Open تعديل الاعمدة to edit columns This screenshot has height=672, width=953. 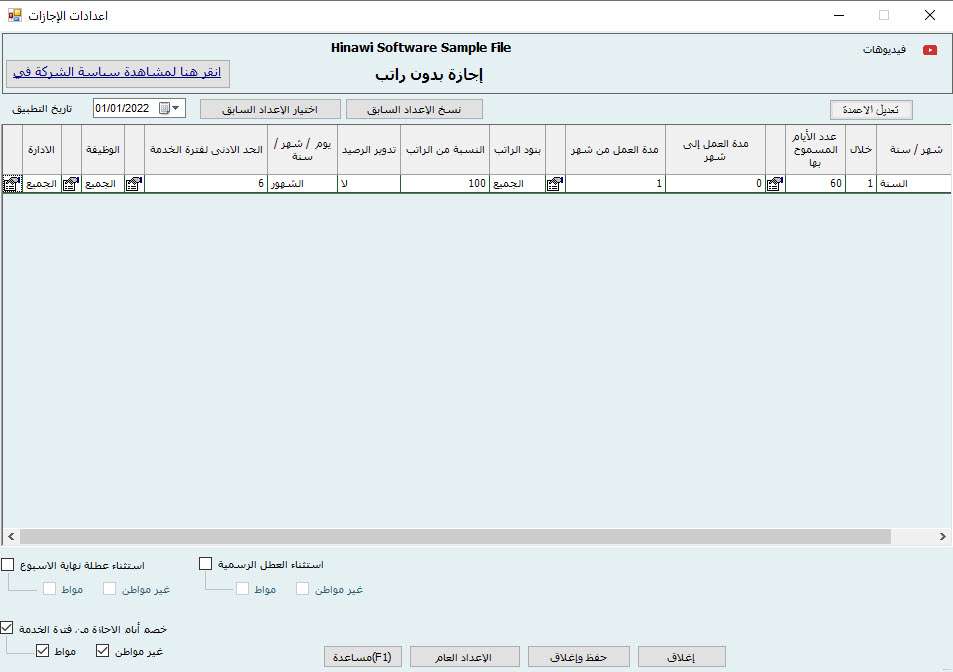point(871,109)
